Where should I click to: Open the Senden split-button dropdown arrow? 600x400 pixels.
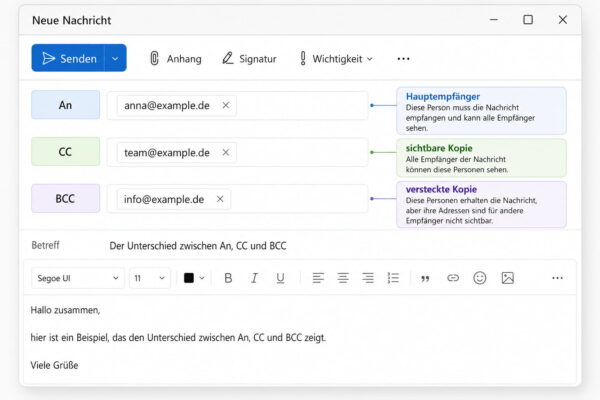click(x=115, y=58)
